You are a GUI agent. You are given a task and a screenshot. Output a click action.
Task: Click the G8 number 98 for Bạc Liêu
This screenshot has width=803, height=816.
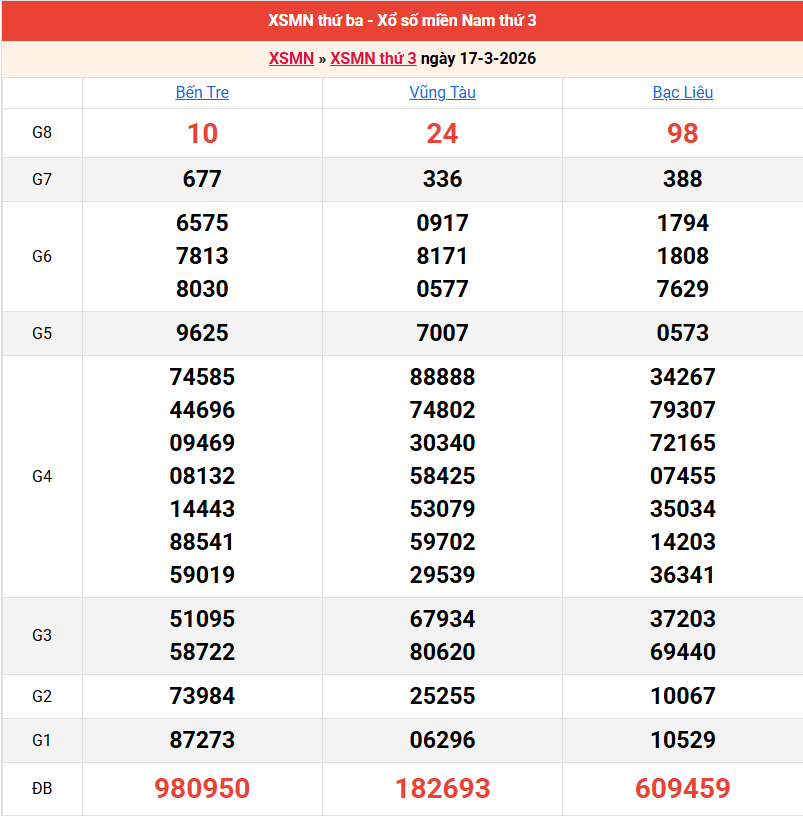coord(682,133)
